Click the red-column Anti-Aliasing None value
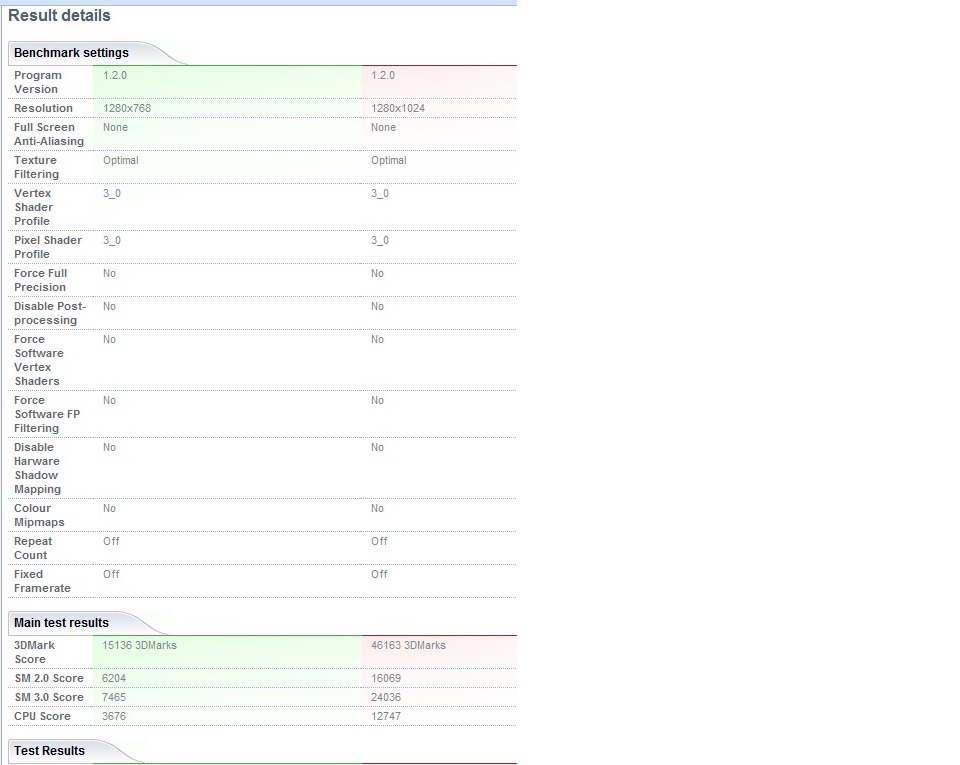960x765 pixels. (x=383, y=127)
